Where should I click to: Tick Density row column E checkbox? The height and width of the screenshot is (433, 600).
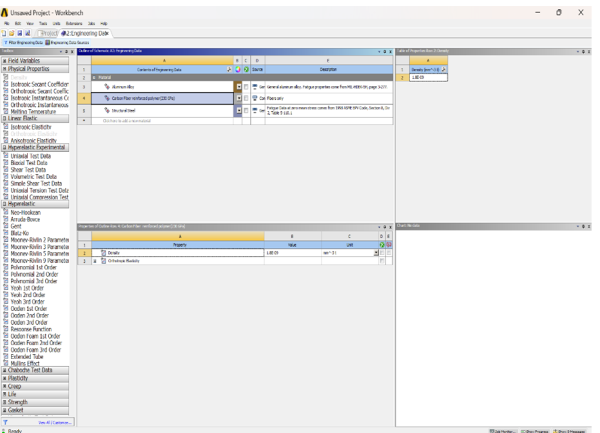click(x=389, y=253)
